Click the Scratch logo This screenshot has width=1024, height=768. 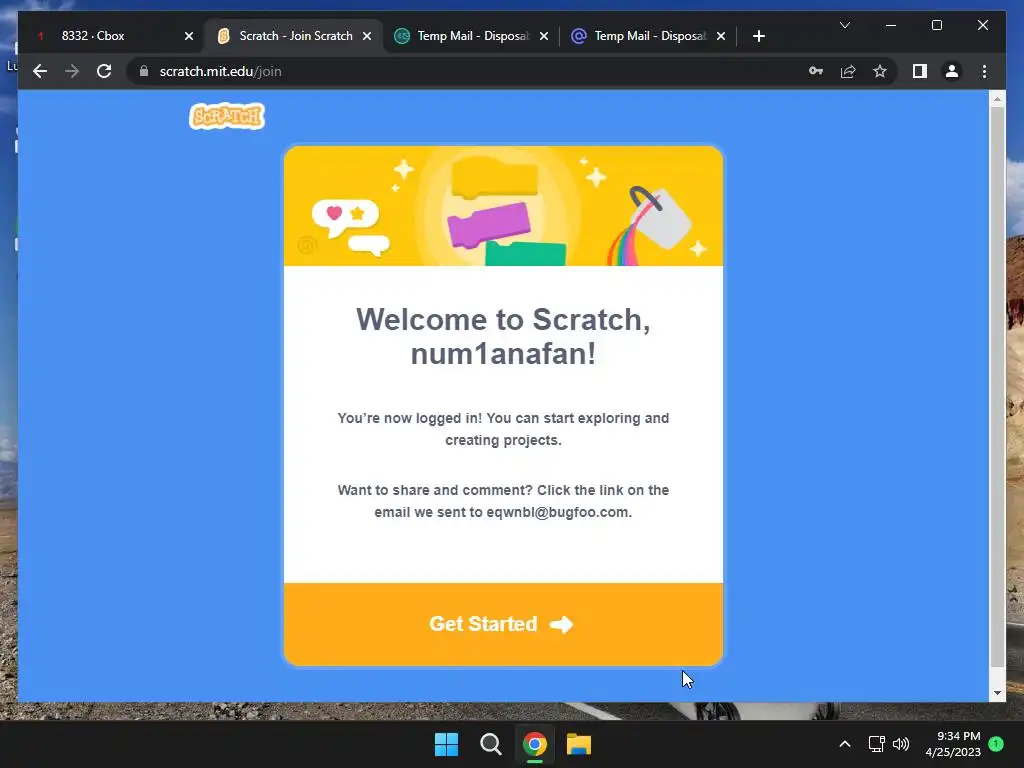[x=227, y=116]
